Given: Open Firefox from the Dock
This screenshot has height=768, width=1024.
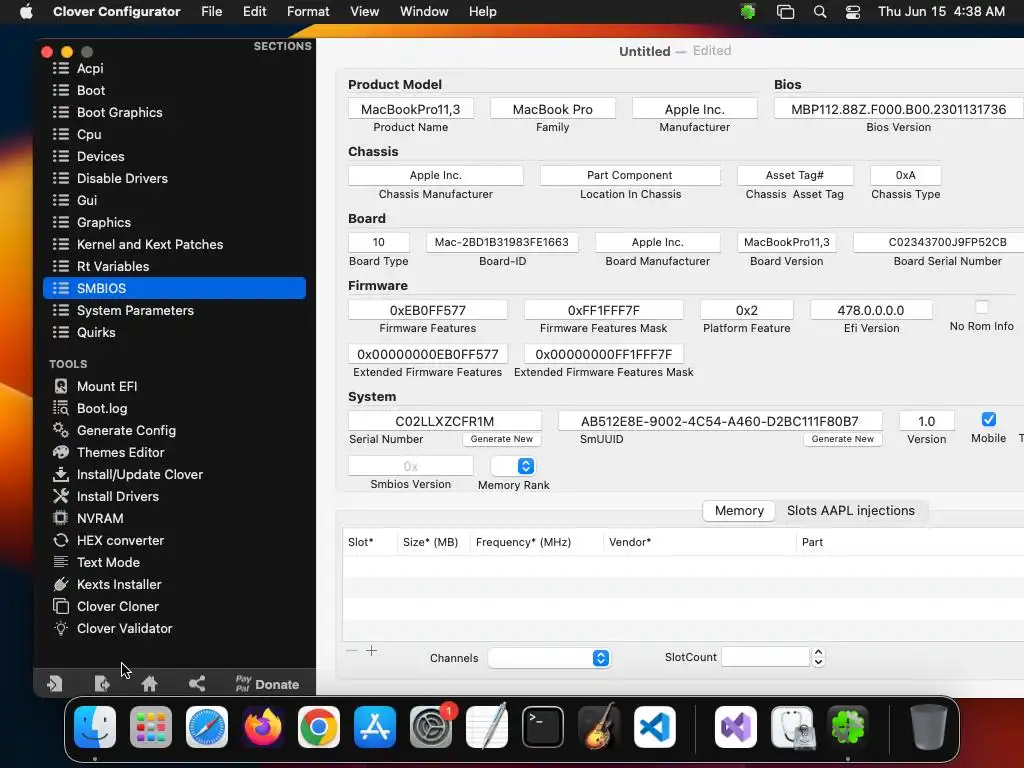Looking at the screenshot, I should click(263, 727).
